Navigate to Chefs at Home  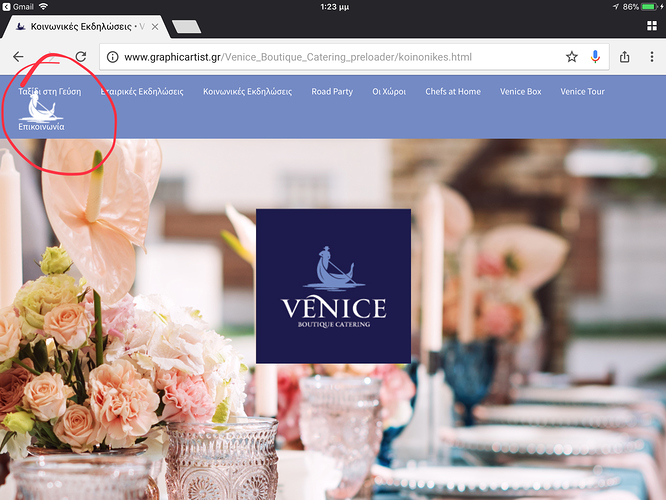tap(453, 92)
